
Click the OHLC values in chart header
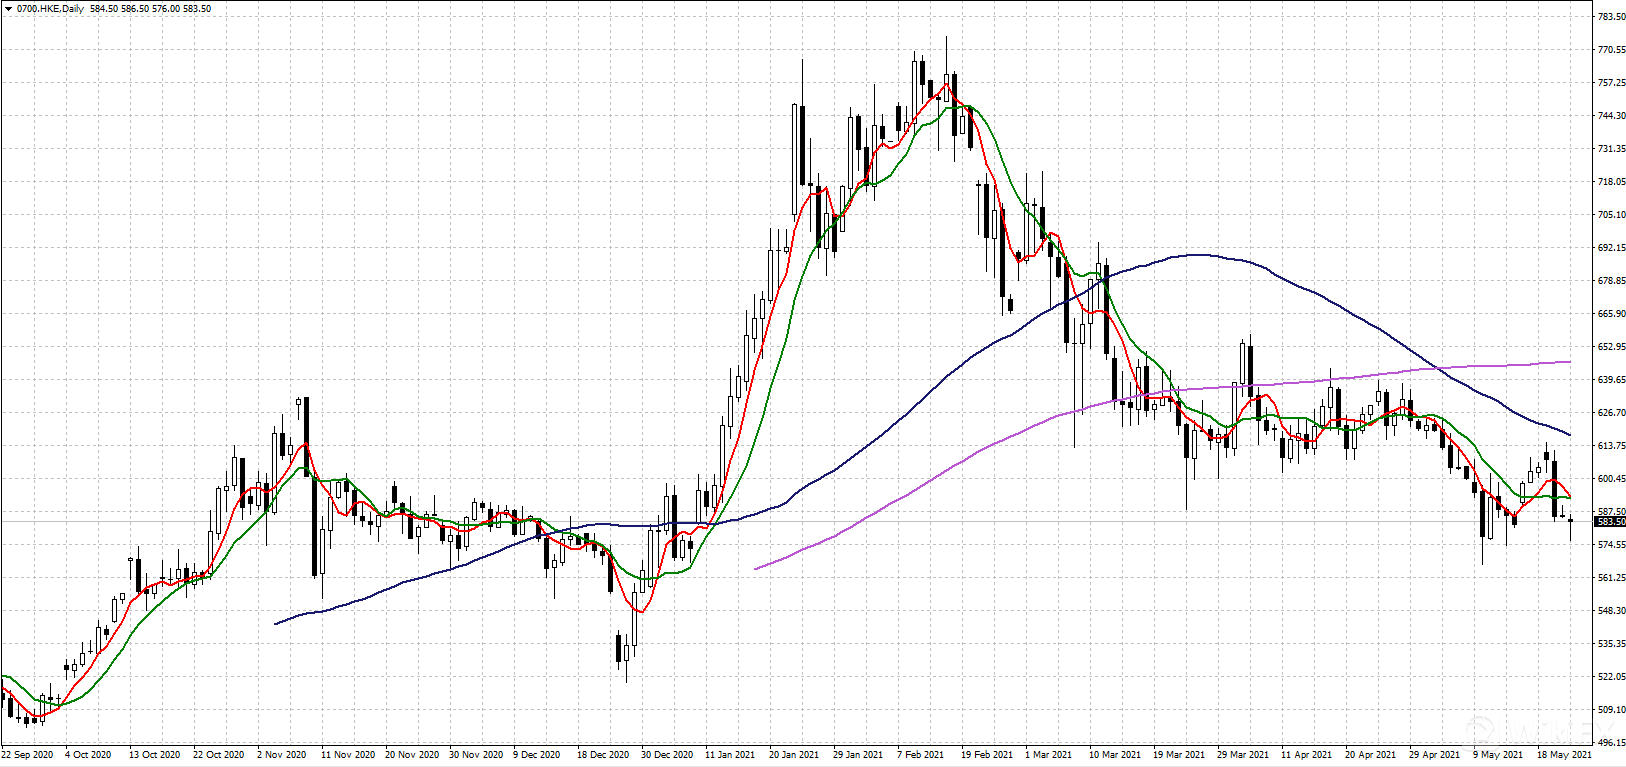pyautogui.click(x=150, y=9)
